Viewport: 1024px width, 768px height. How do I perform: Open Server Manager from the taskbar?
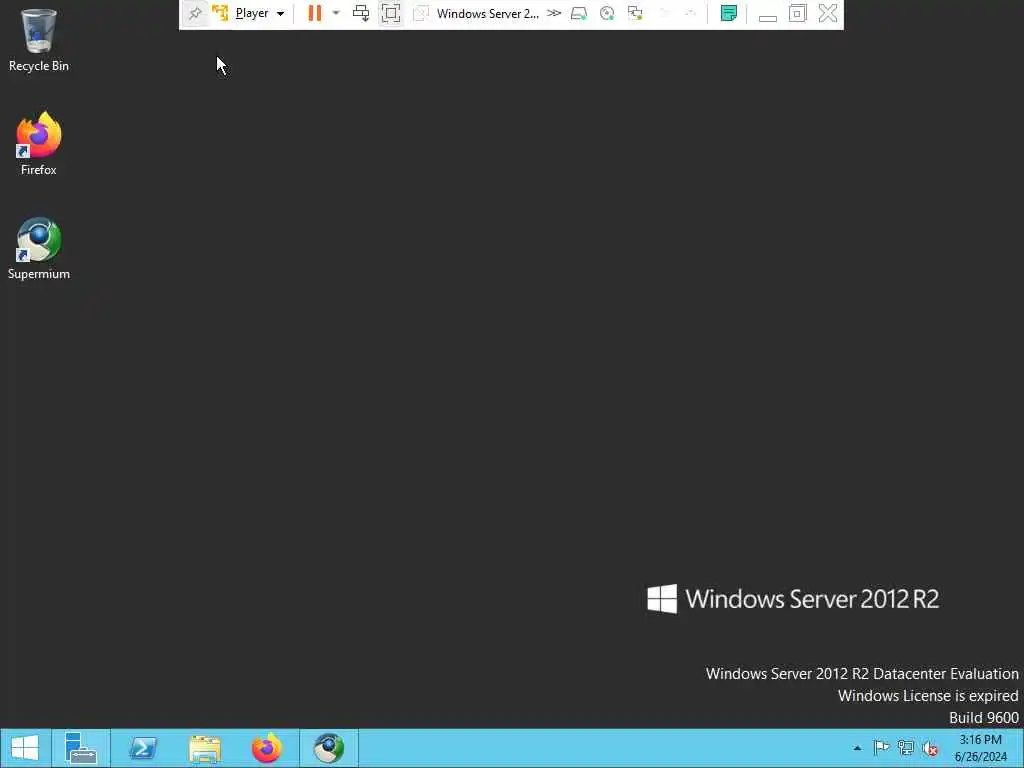pos(81,748)
